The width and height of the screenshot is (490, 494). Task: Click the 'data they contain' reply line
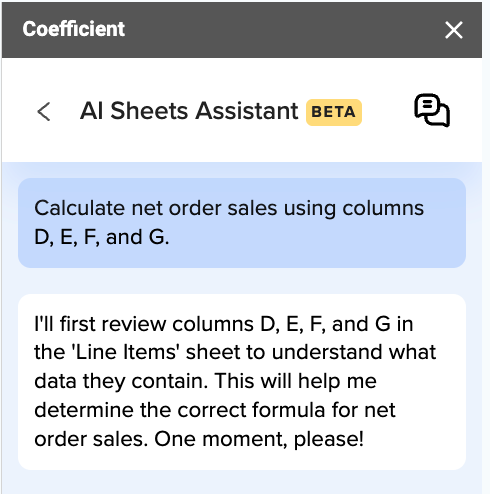coord(205,381)
